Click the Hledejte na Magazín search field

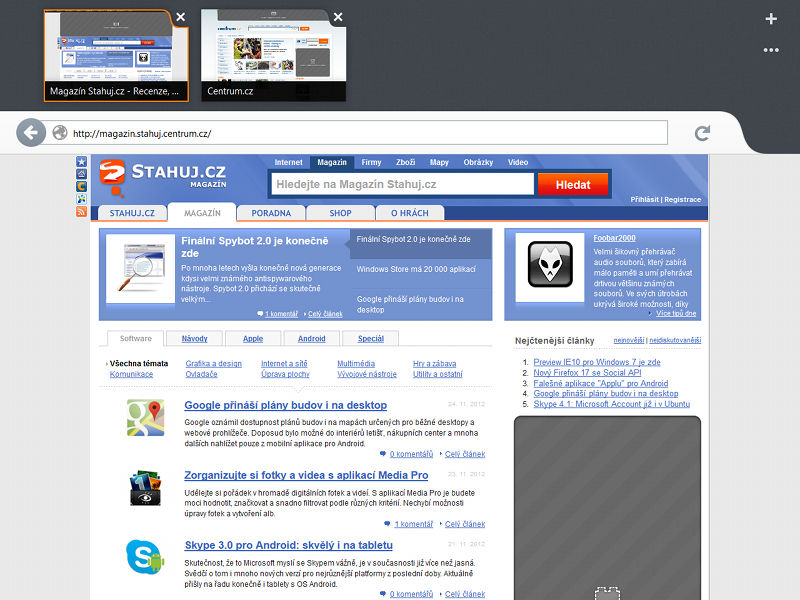point(402,184)
